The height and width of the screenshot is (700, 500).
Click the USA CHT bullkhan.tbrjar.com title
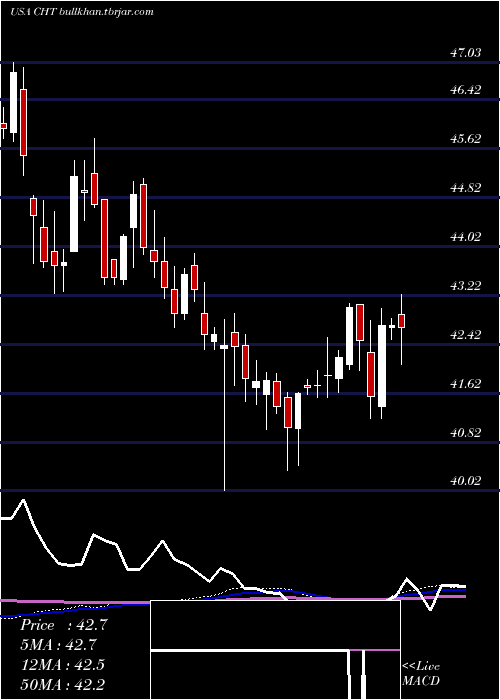(x=81, y=12)
